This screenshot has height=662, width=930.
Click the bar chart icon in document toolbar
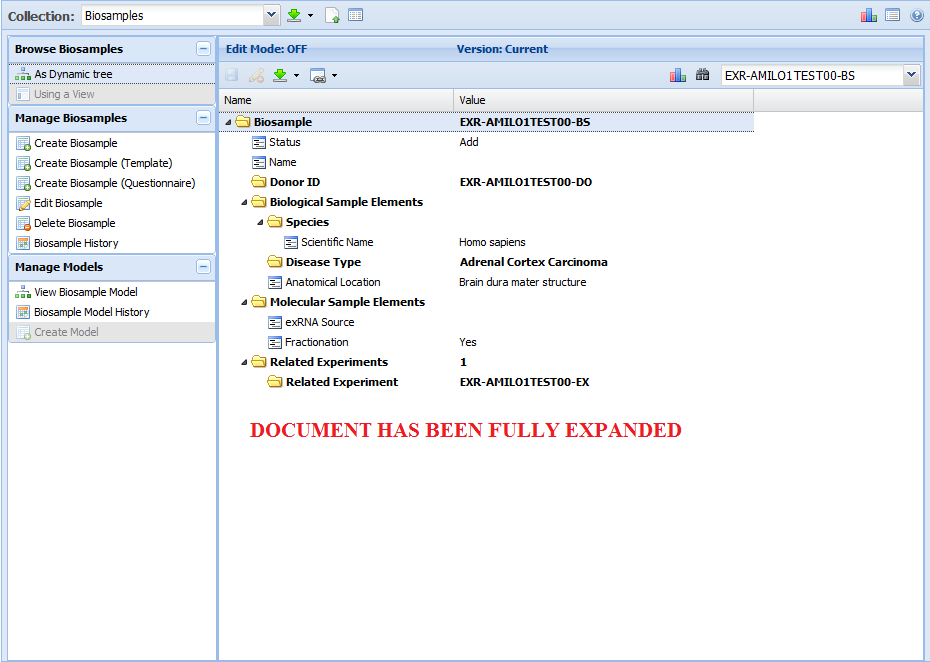tap(678, 75)
